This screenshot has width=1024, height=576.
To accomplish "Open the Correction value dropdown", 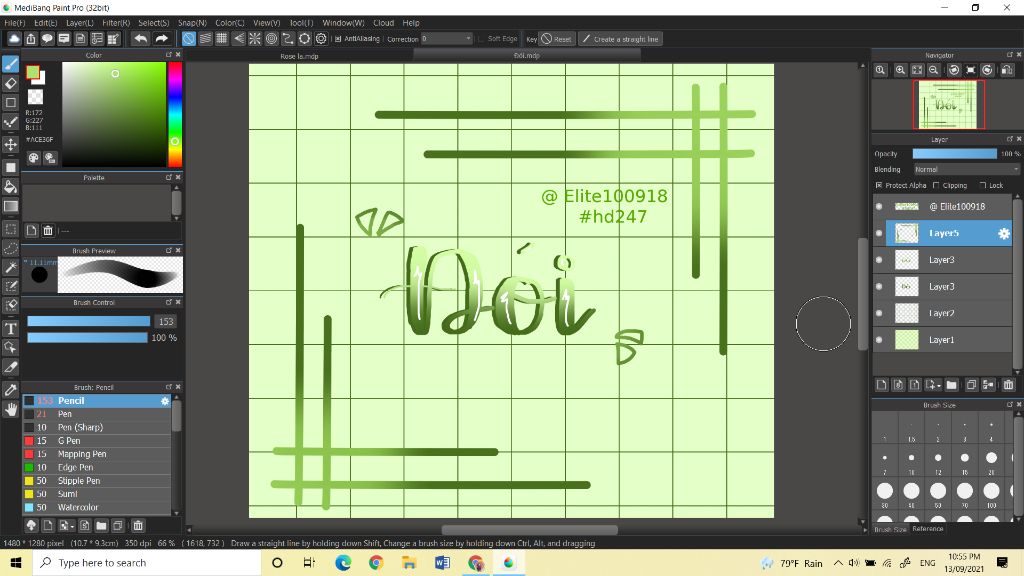I will [x=447, y=39].
